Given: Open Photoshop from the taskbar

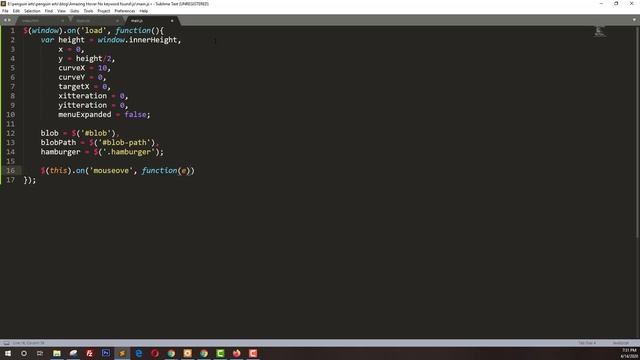Looking at the screenshot, I should click(106, 353).
